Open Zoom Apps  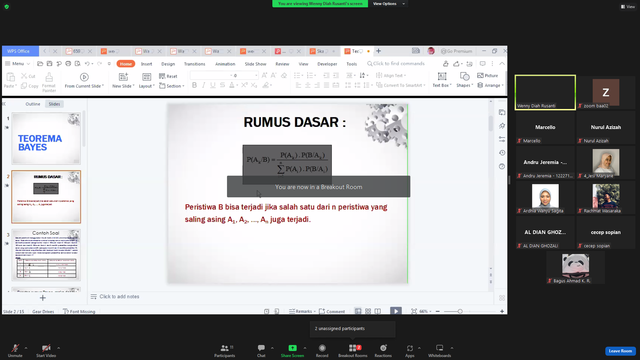click(x=410, y=350)
